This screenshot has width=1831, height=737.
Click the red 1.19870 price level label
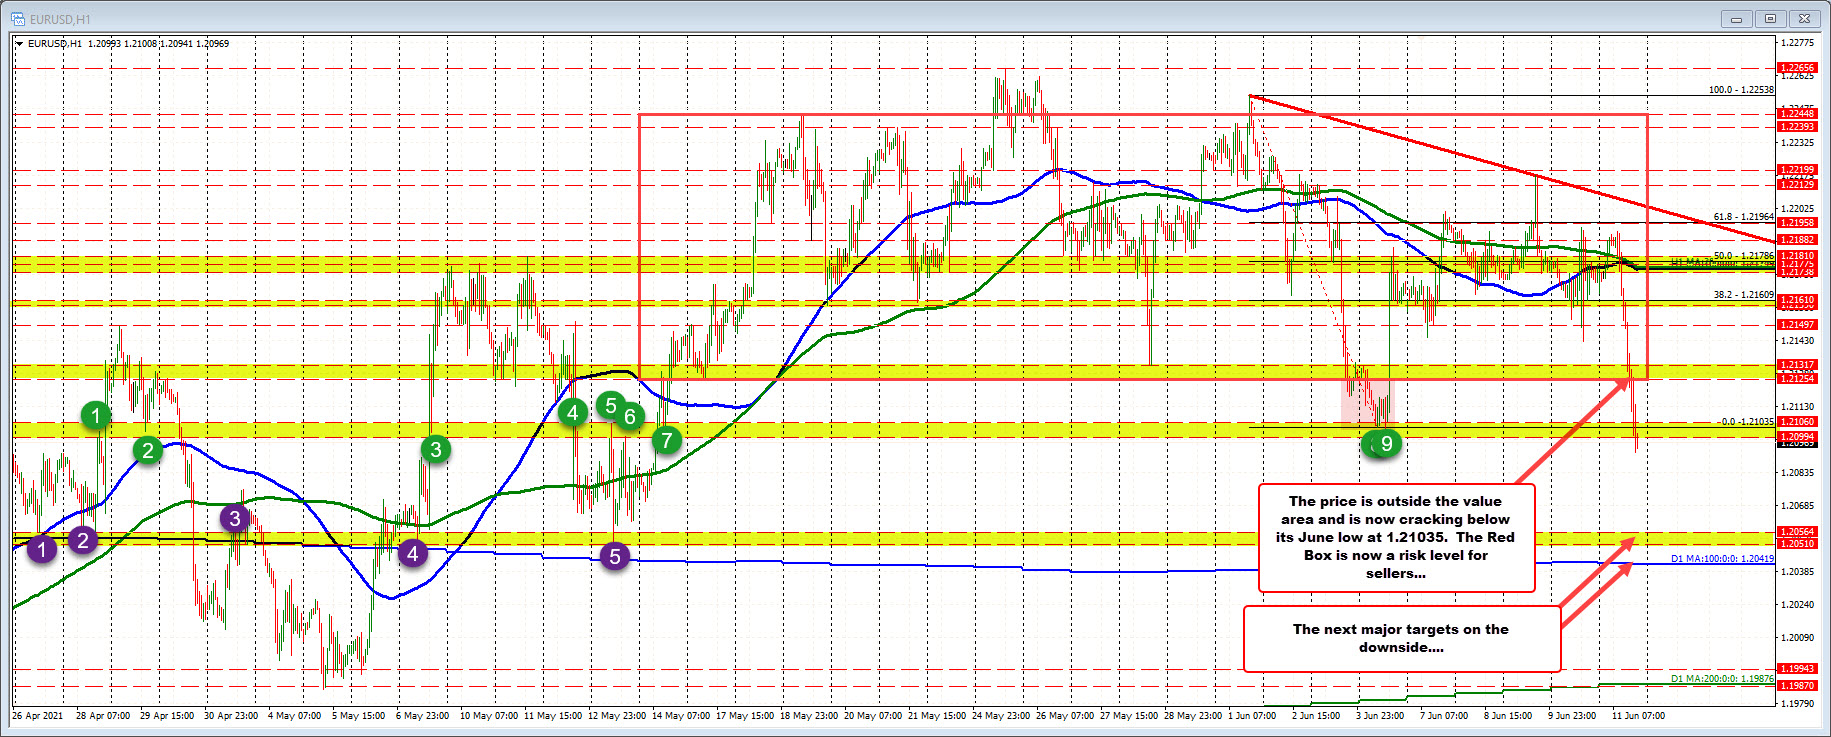[x=1797, y=686]
